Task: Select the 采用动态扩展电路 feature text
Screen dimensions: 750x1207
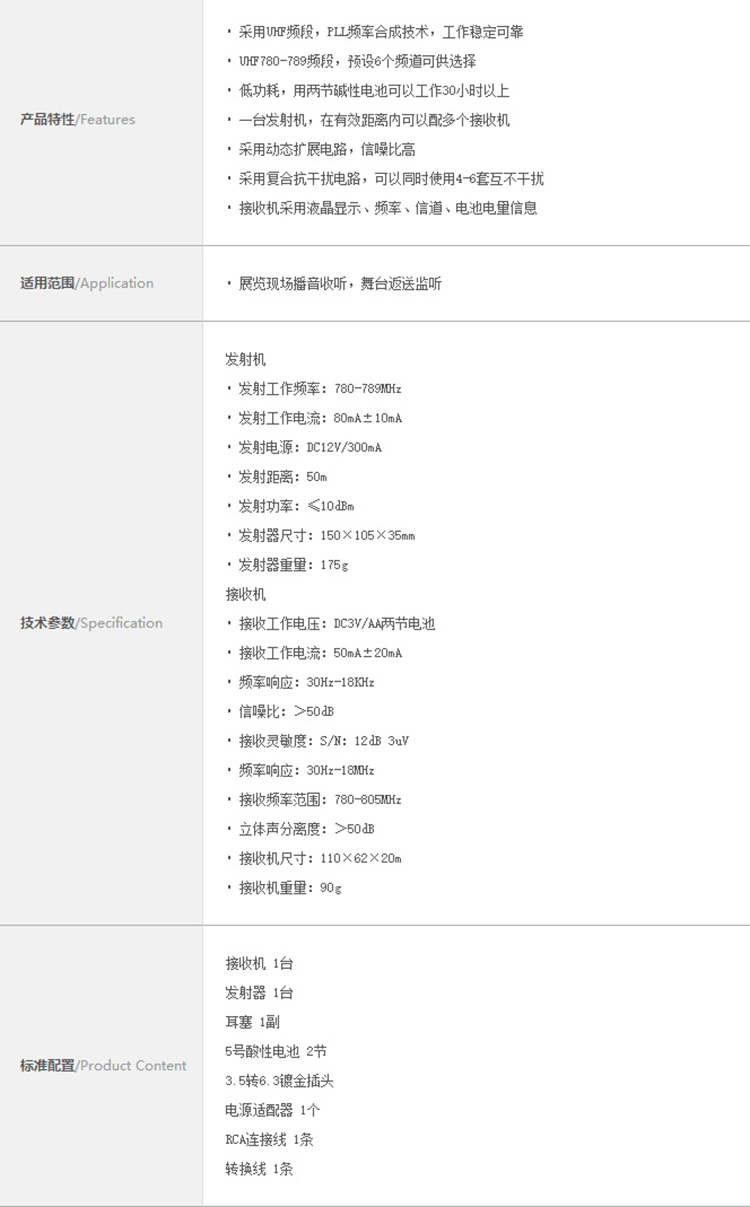Action: [326, 149]
